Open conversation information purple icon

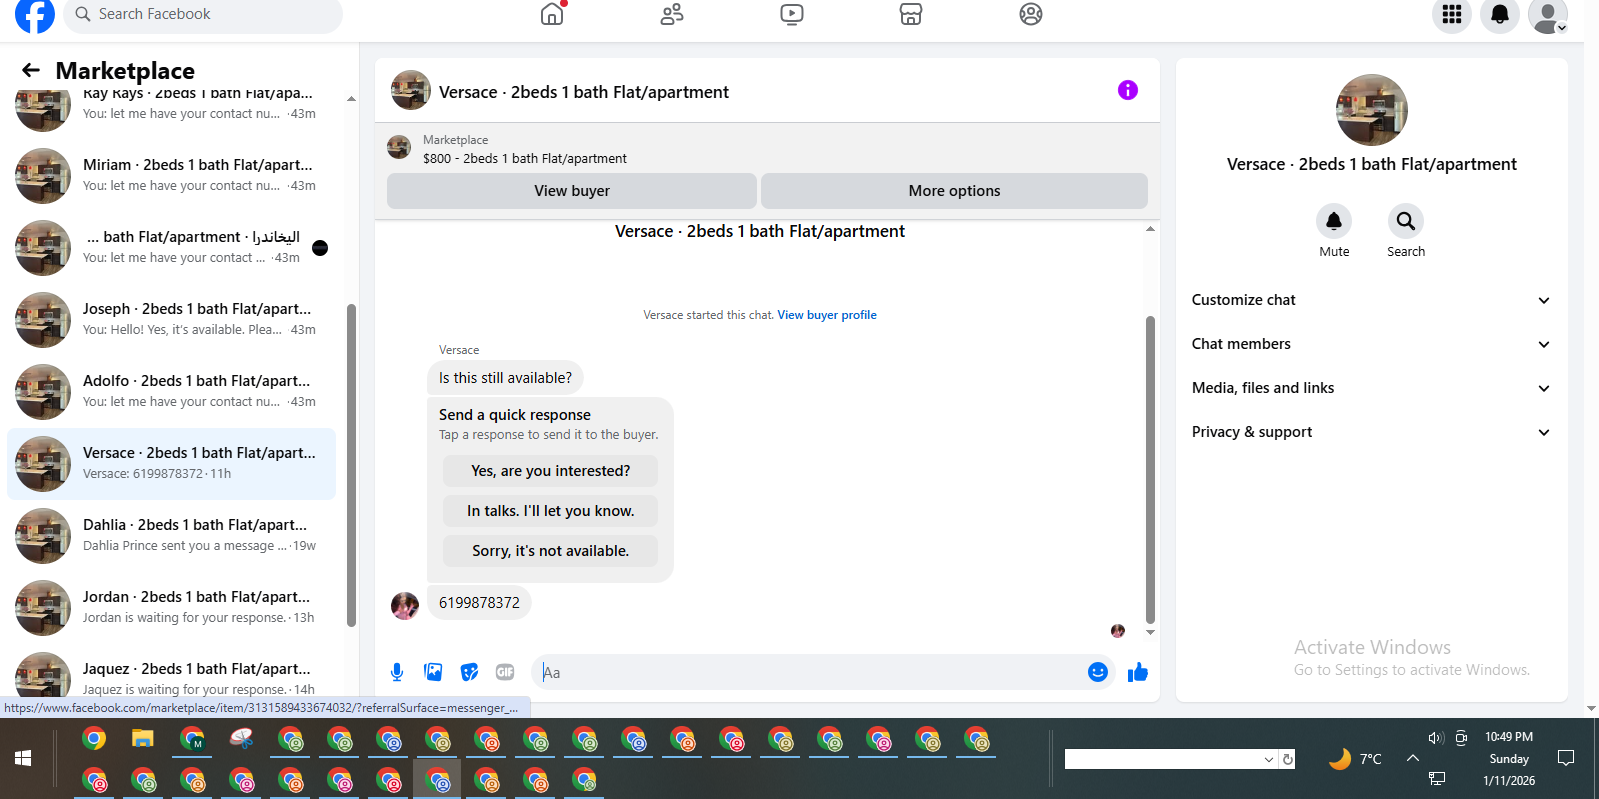(1128, 90)
